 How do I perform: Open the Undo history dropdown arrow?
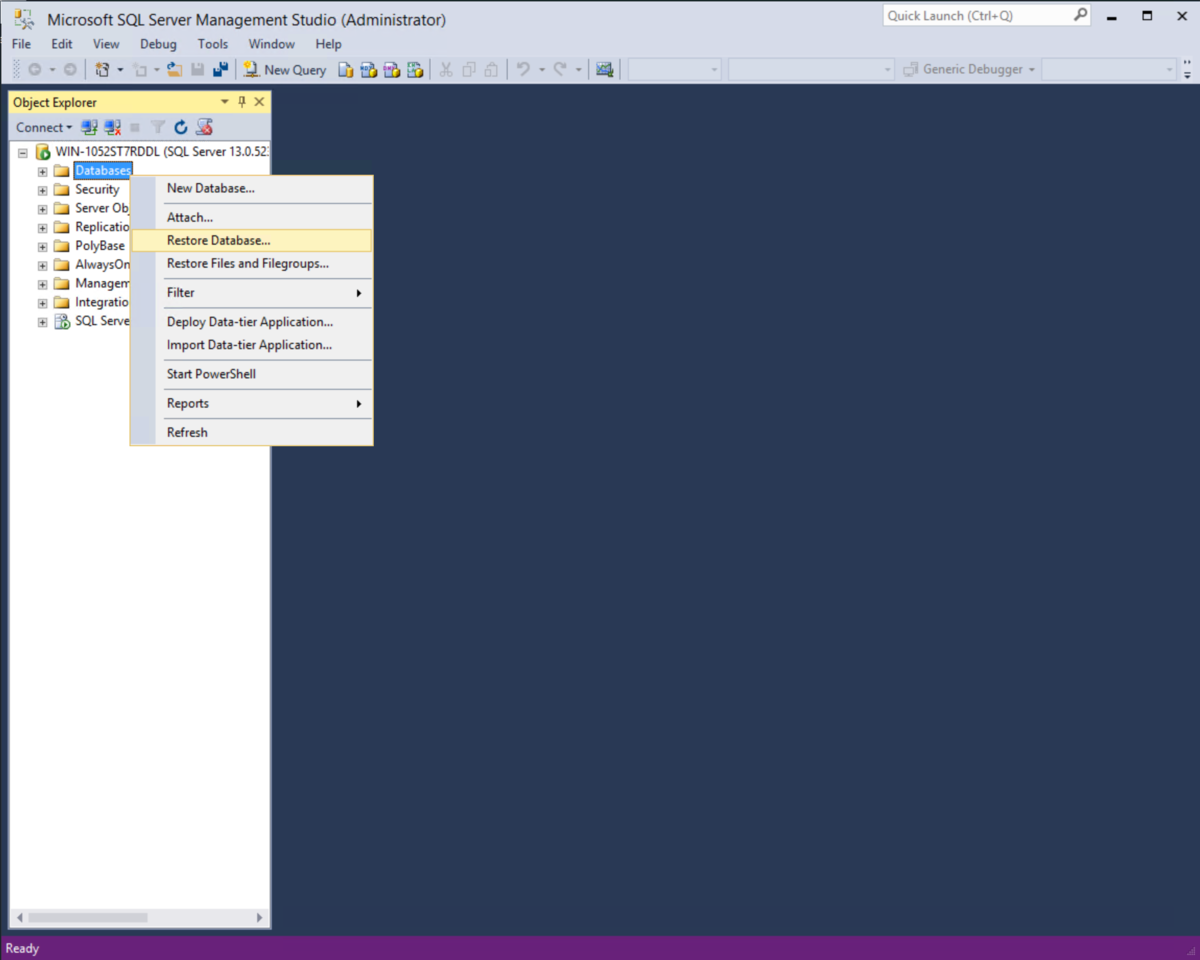tap(541, 70)
